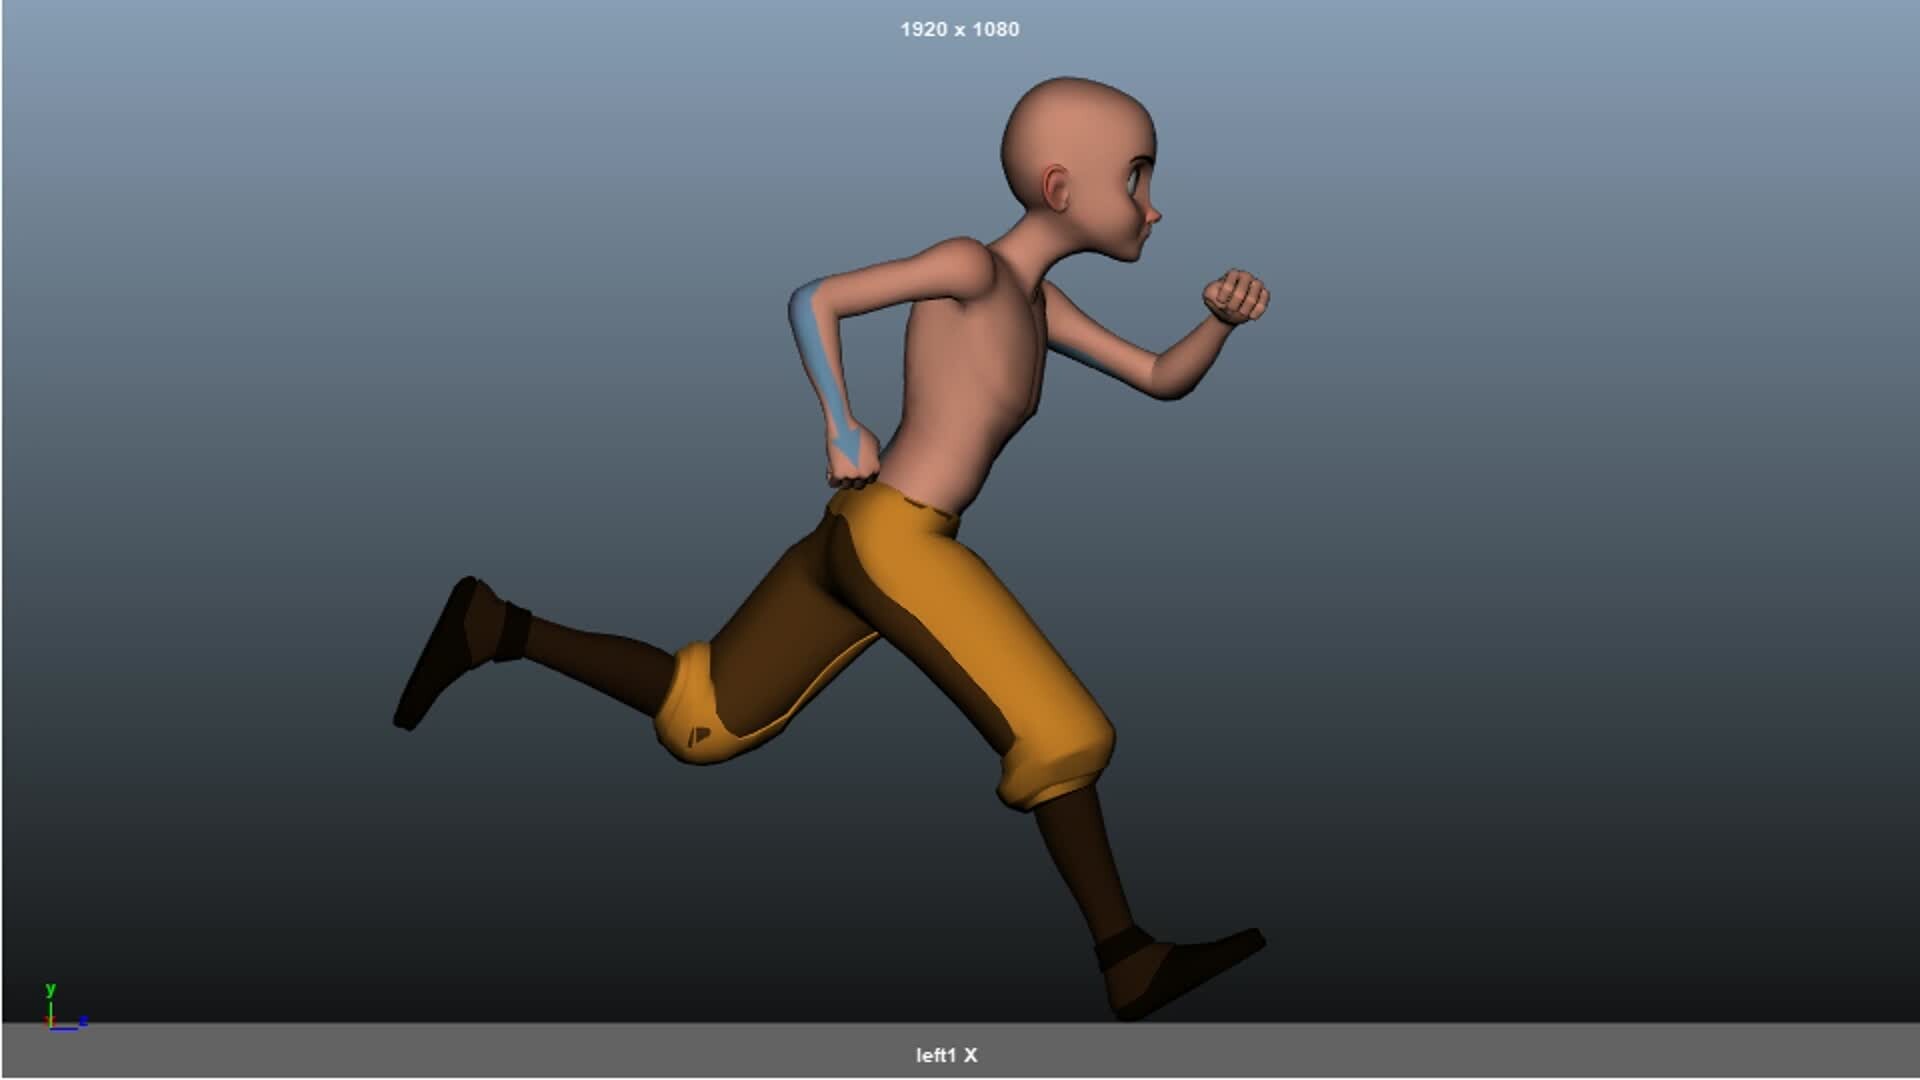This screenshot has width=1920, height=1080.
Task: Click the 1920 x 1080 resolution label
Action: coord(959,30)
